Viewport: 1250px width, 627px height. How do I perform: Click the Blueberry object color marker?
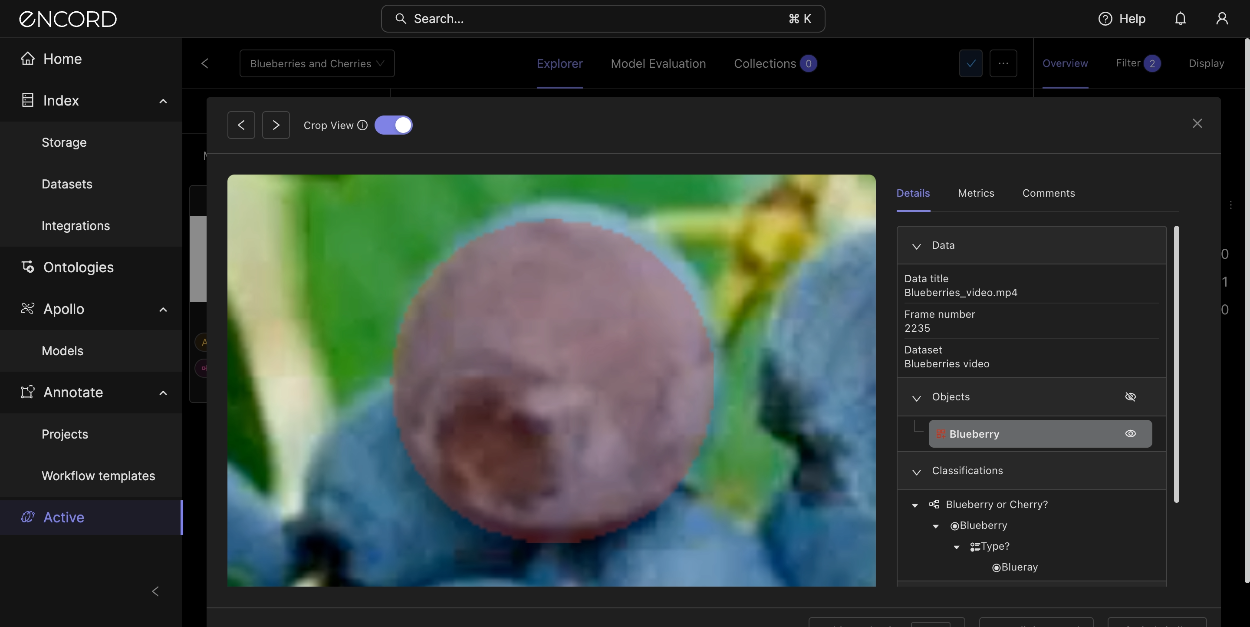click(941, 434)
